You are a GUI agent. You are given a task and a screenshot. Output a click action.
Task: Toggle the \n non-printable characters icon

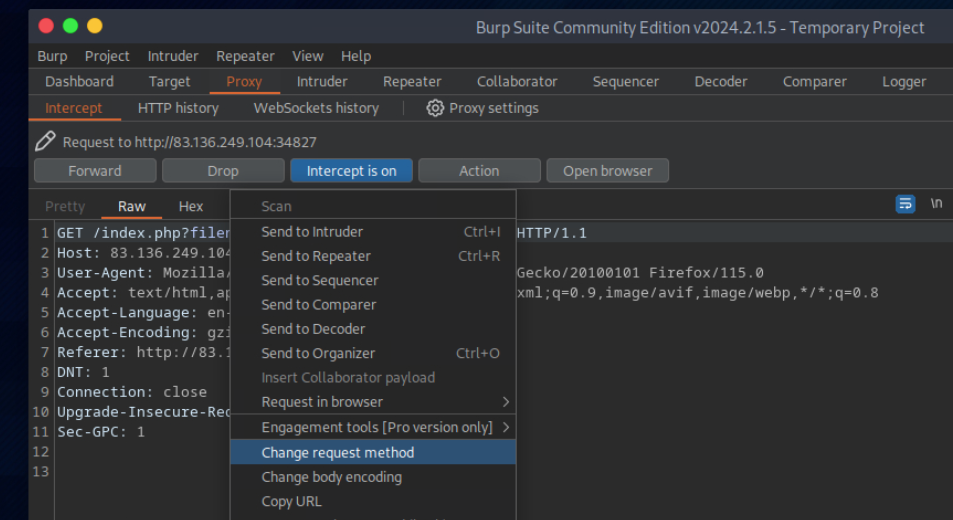pos(936,204)
